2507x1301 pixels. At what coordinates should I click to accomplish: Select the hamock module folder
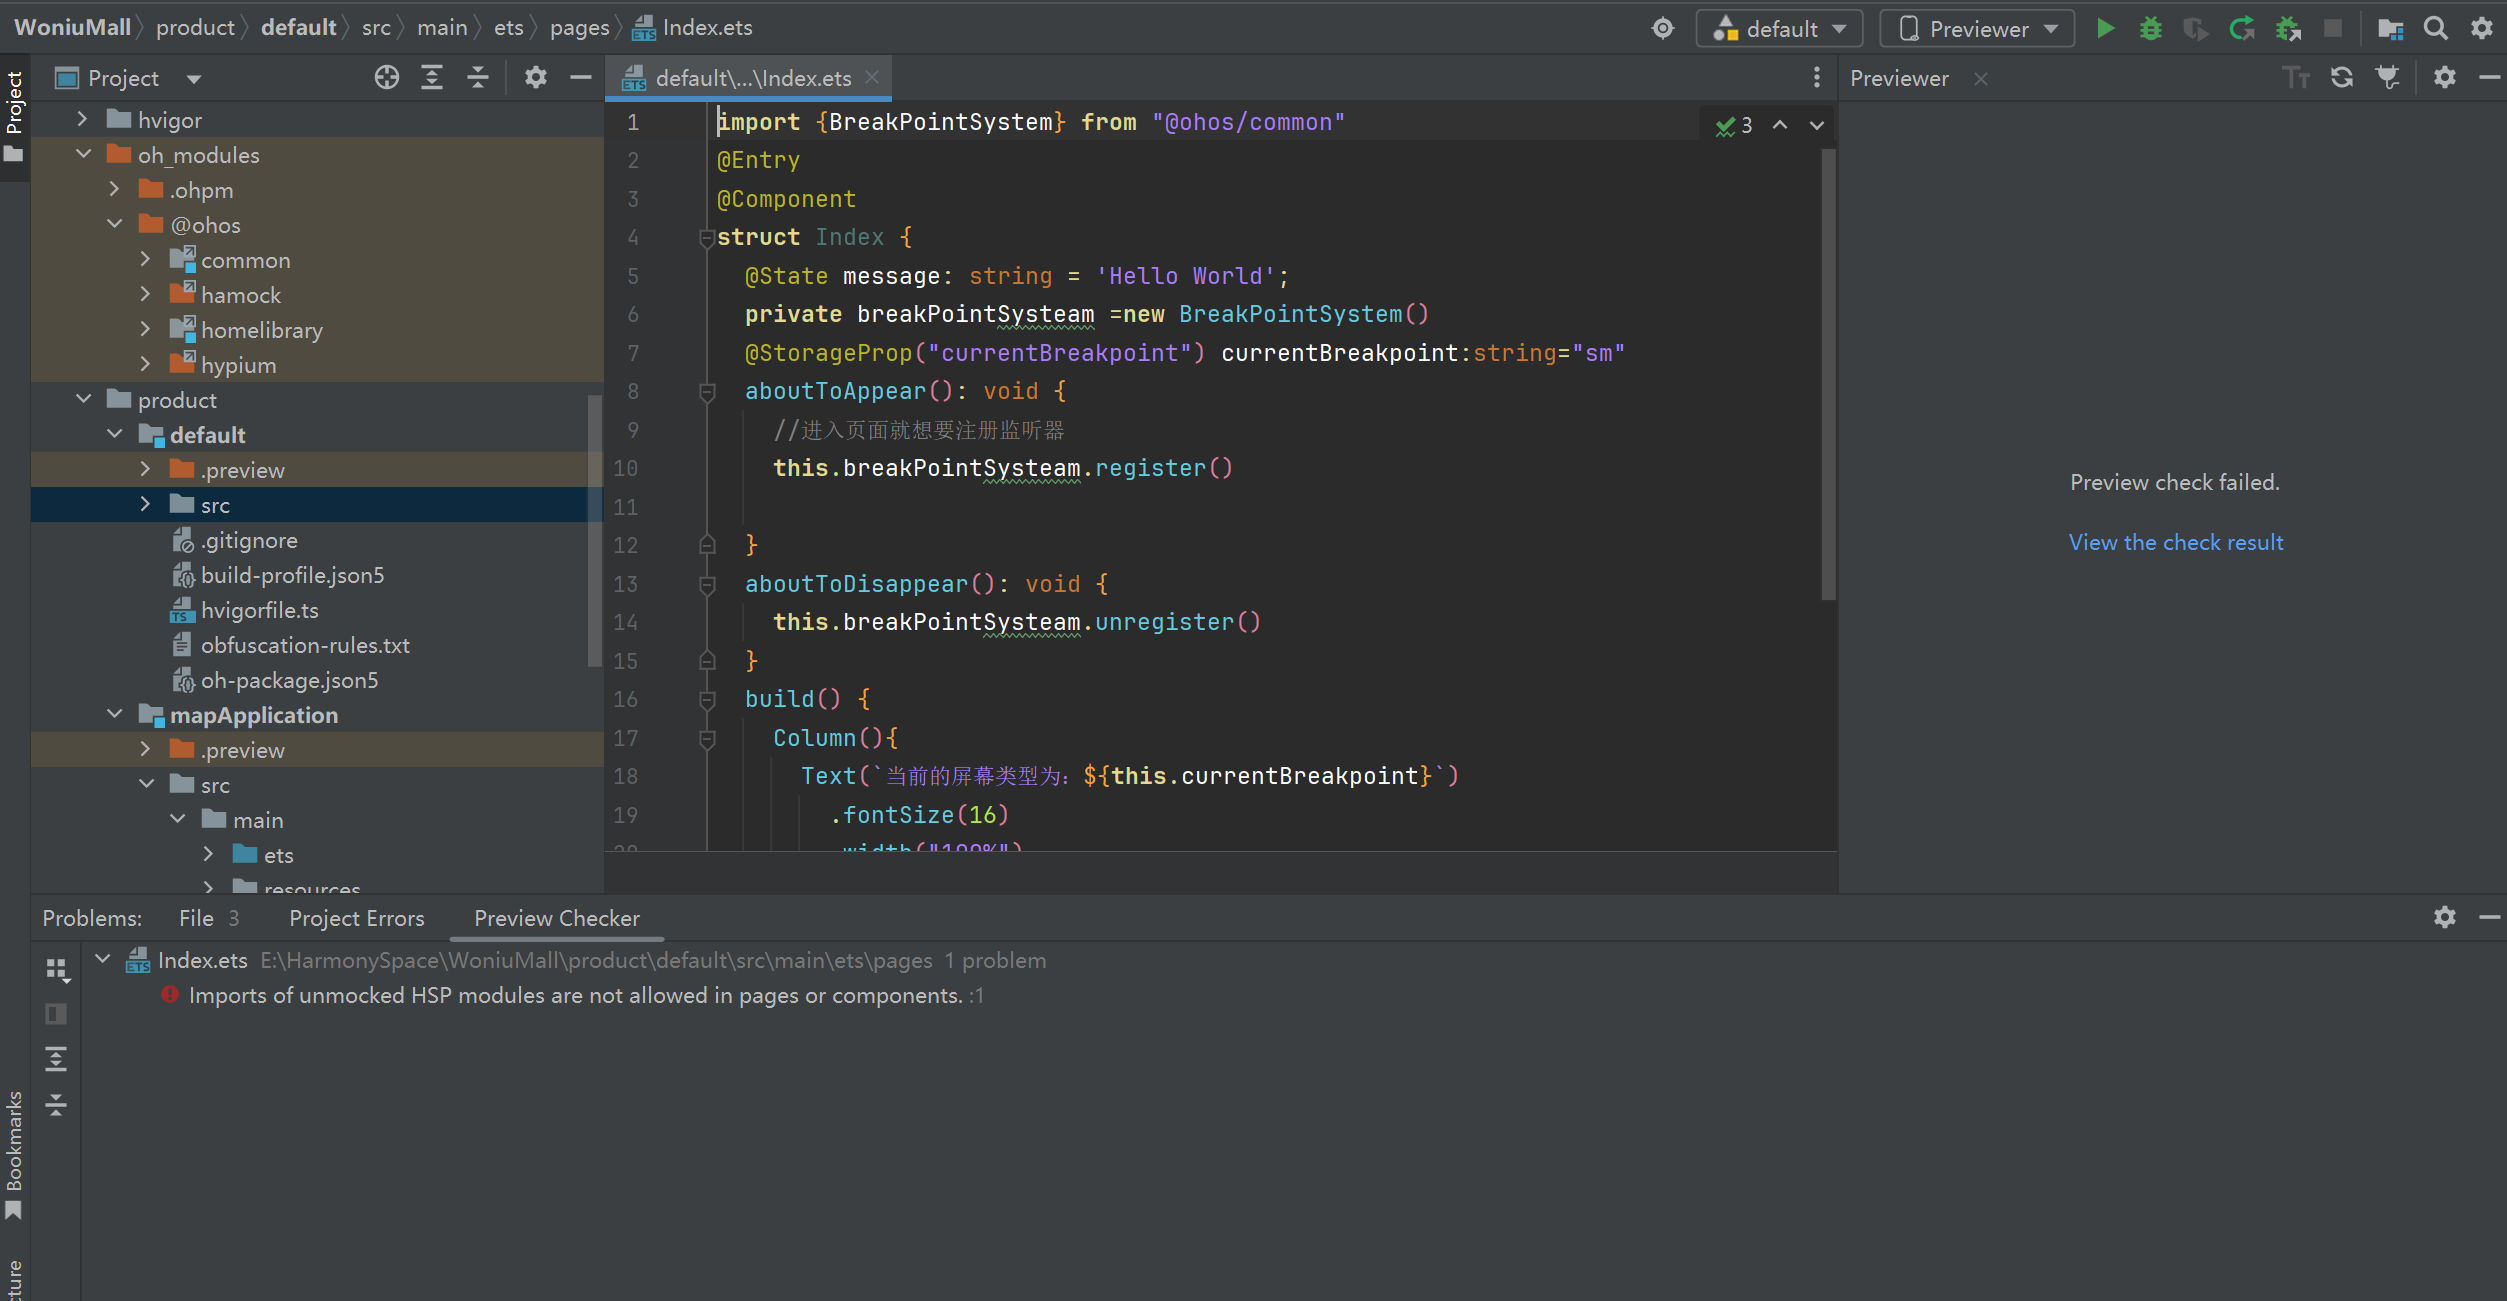[x=240, y=295]
